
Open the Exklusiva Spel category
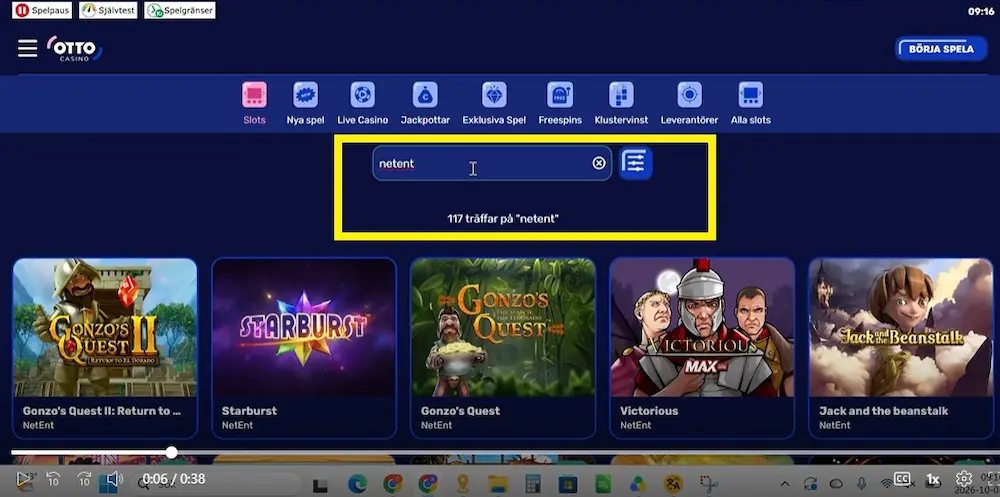494,103
